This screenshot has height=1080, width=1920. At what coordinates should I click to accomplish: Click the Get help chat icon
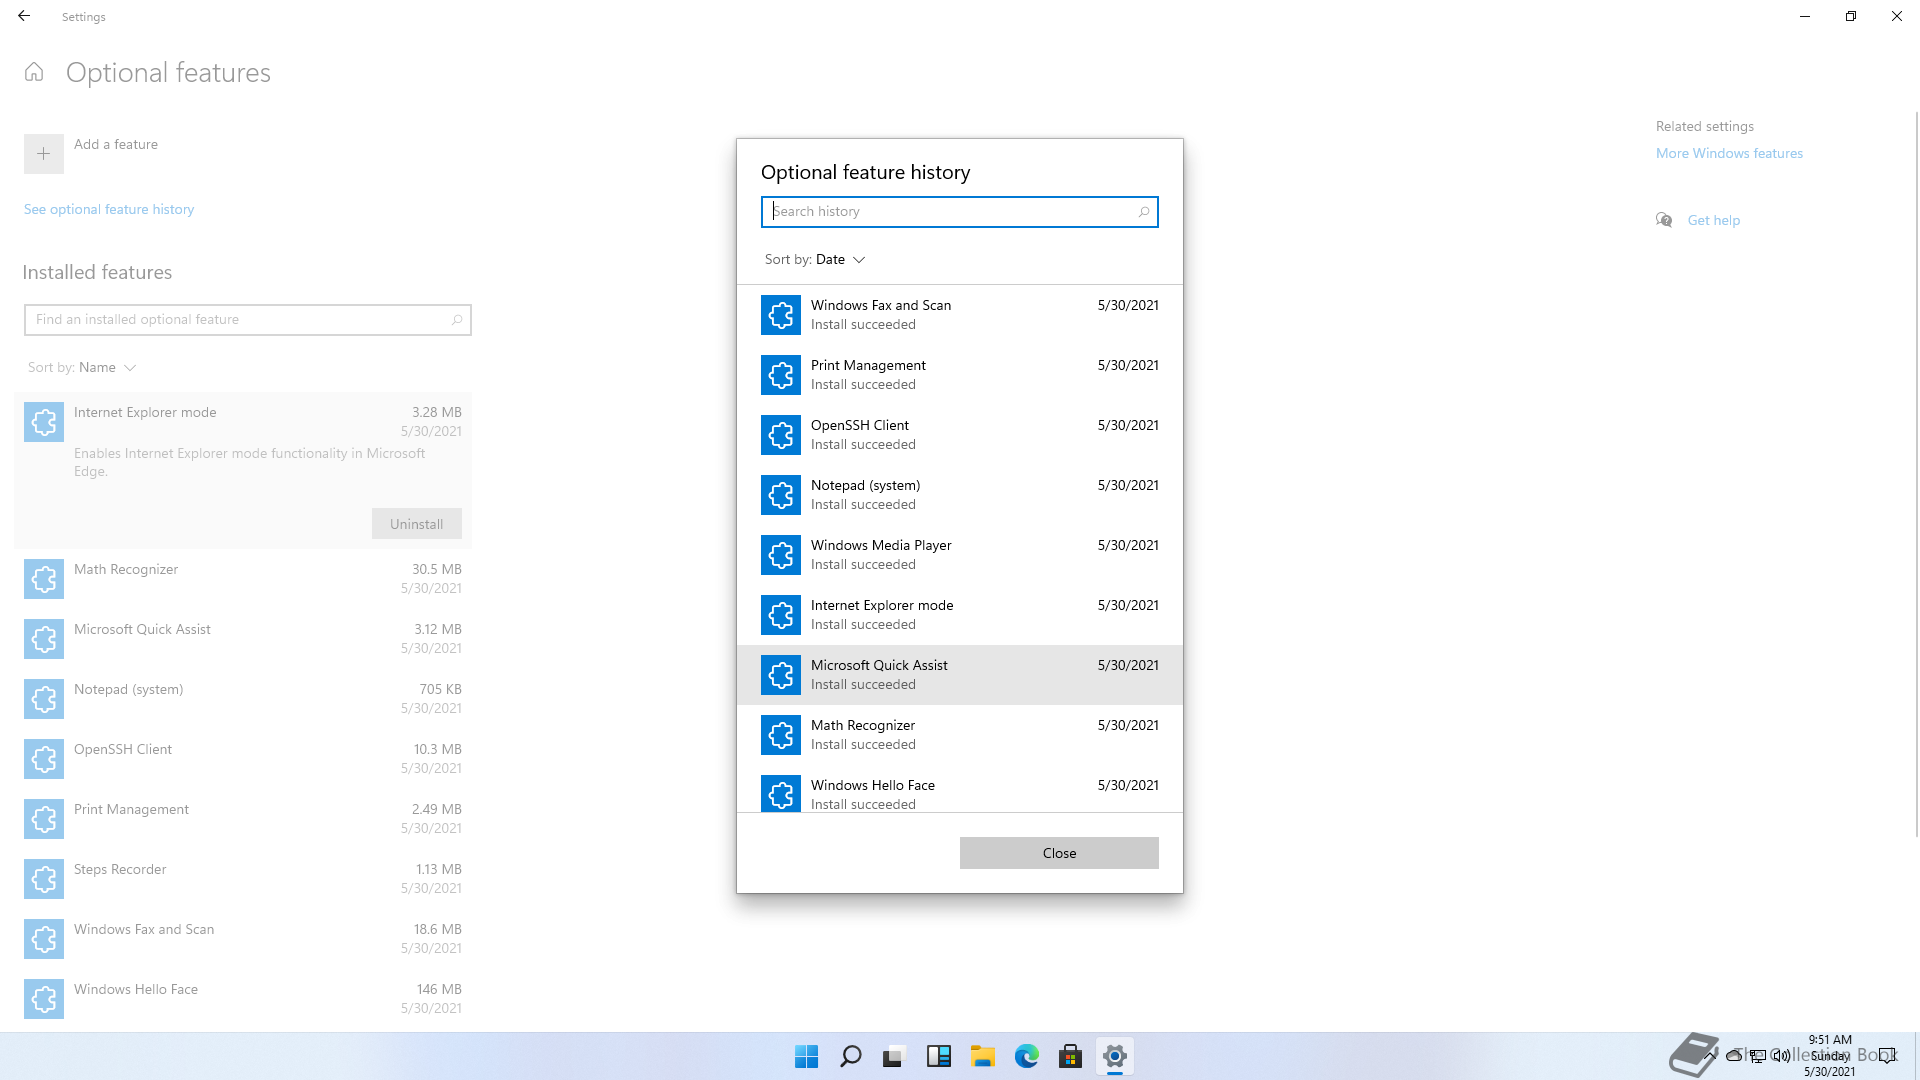(1664, 220)
